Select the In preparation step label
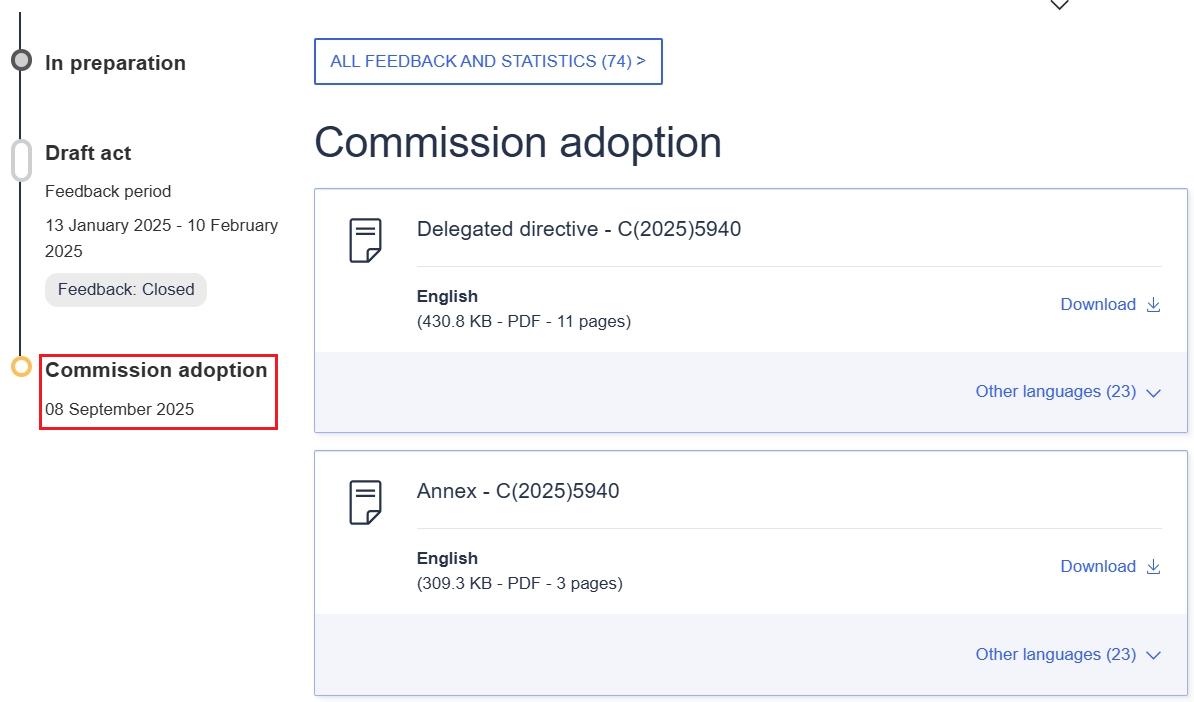Viewport: 1194px width, 702px height. click(x=115, y=63)
